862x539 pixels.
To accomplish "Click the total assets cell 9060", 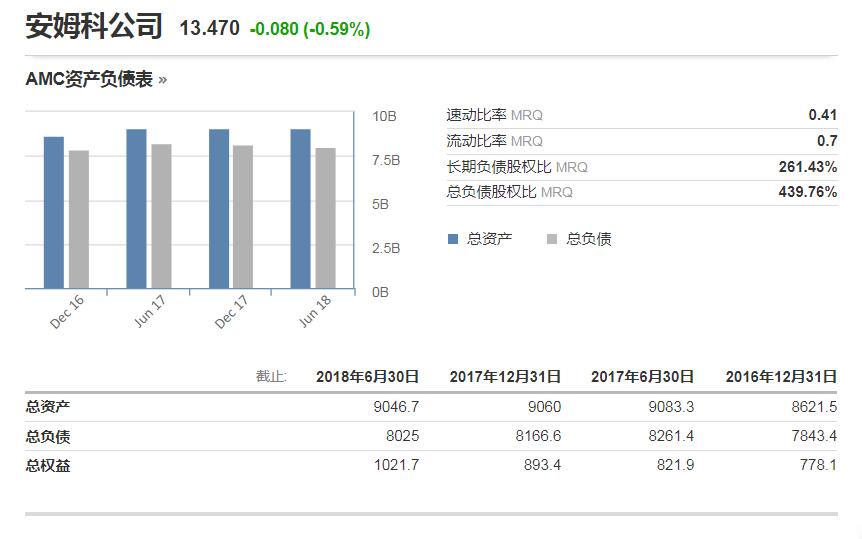I will coord(544,407).
